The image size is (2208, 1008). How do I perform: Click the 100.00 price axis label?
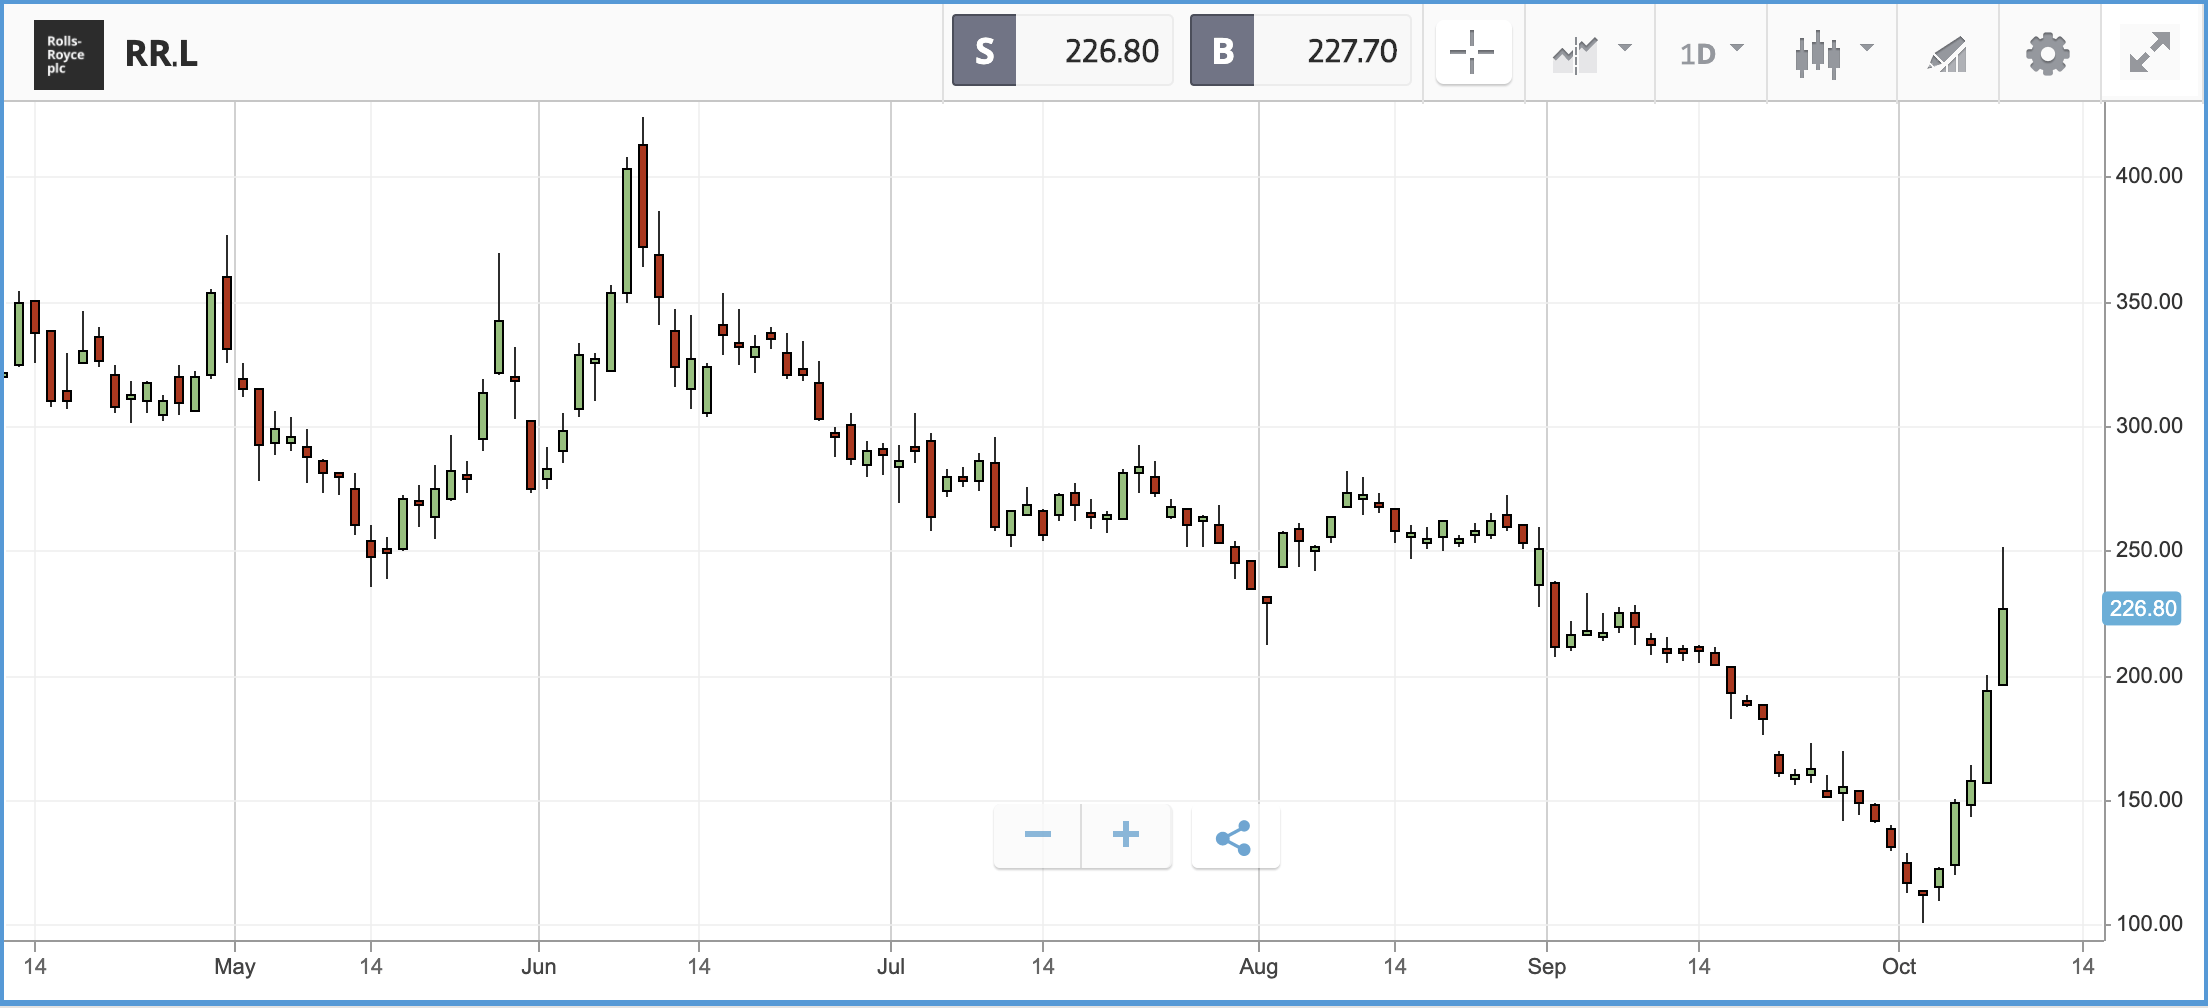pyautogui.click(x=2149, y=924)
